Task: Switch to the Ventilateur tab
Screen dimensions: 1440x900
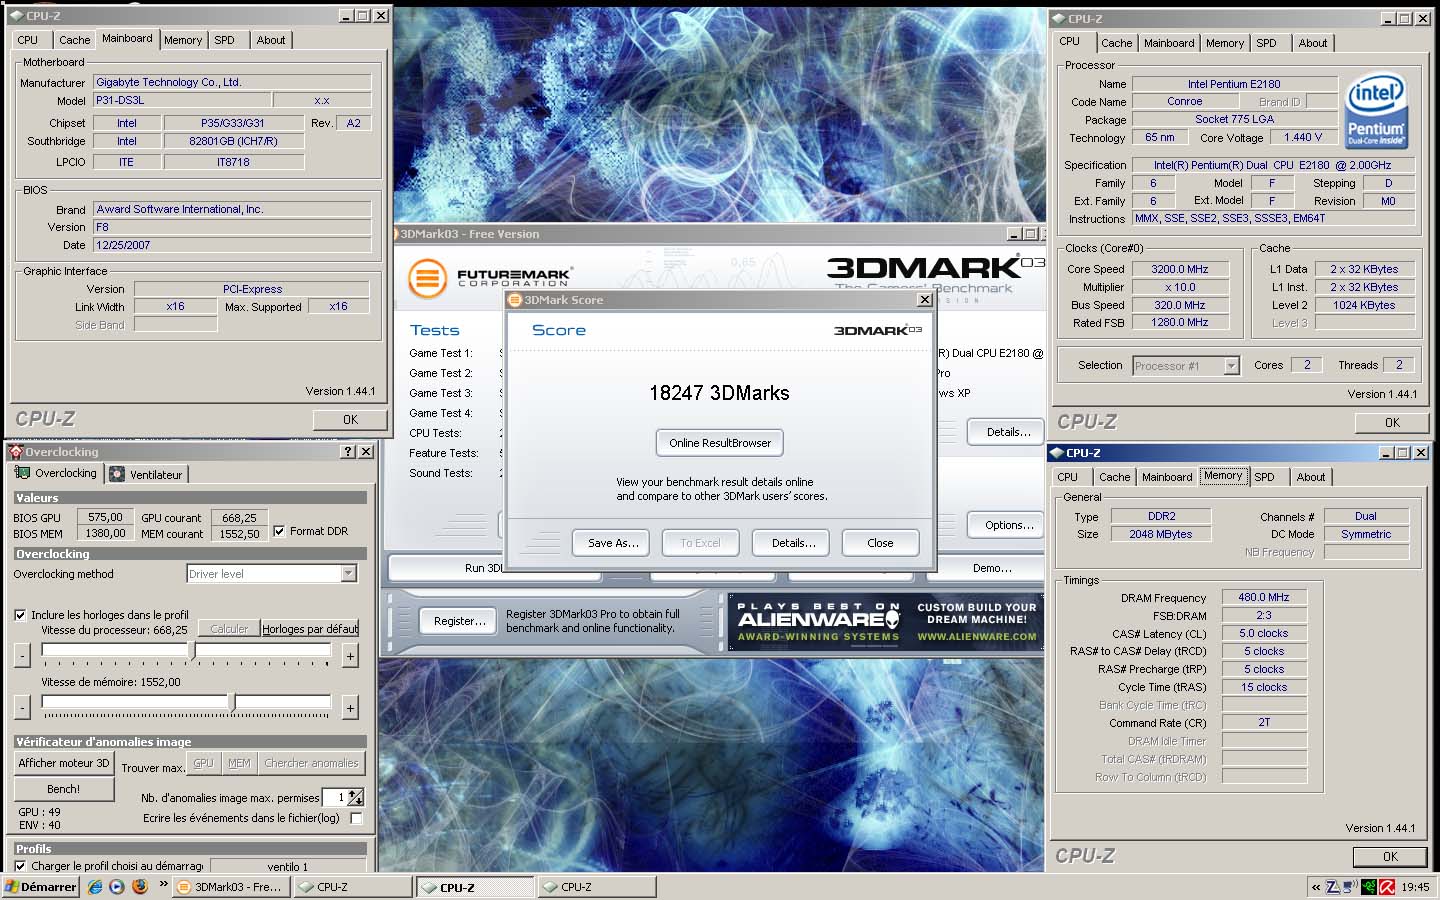Action: tap(146, 474)
